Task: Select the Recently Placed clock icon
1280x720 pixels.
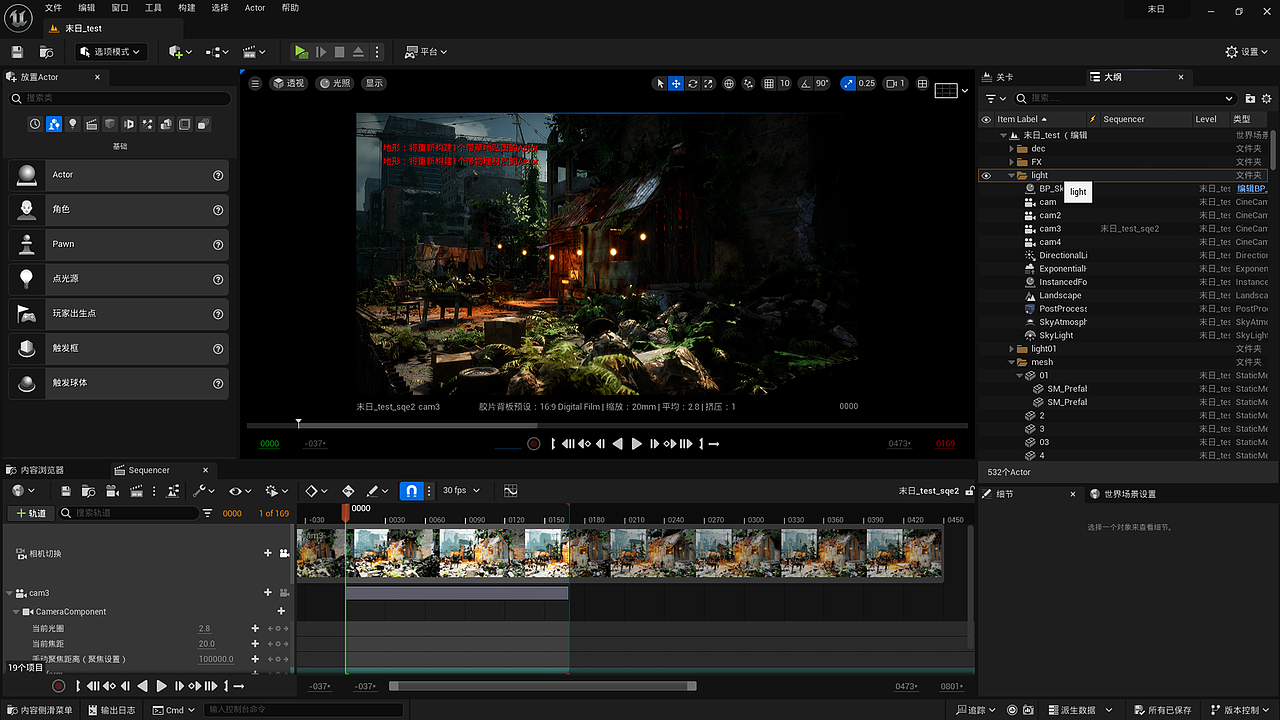Action: pyautogui.click(x=35, y=124)
